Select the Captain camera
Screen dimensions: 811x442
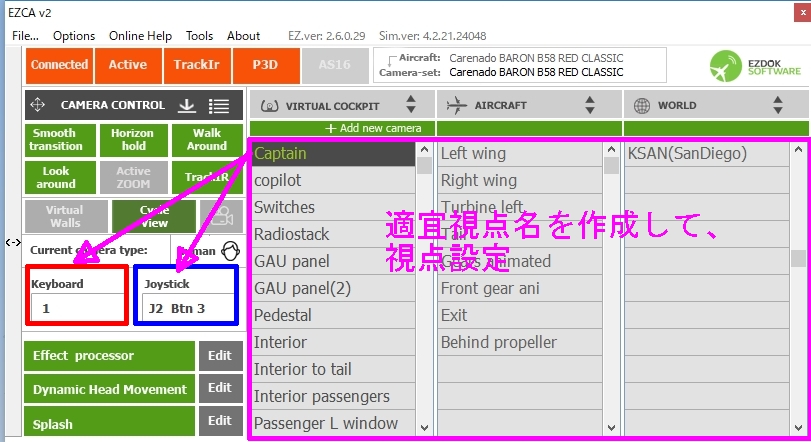coord(334,154)
